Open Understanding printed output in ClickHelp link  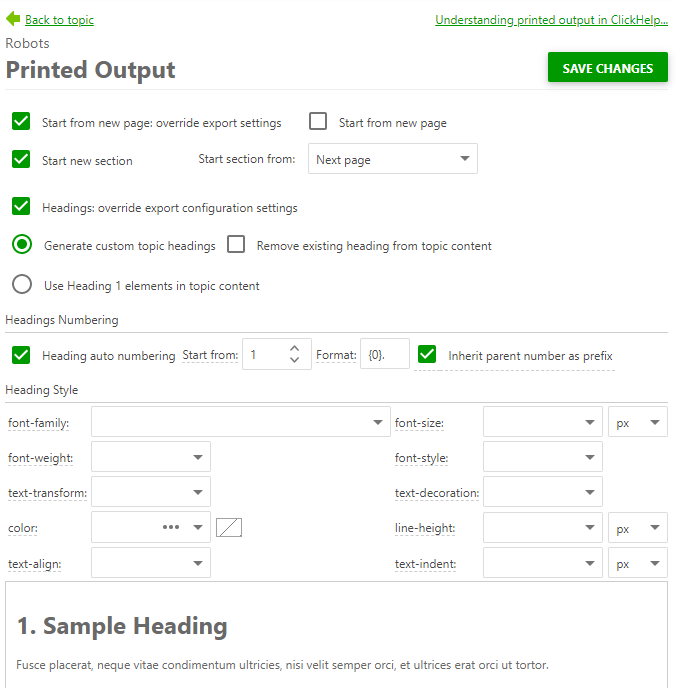pyautogui.click(x=551, y=20)
